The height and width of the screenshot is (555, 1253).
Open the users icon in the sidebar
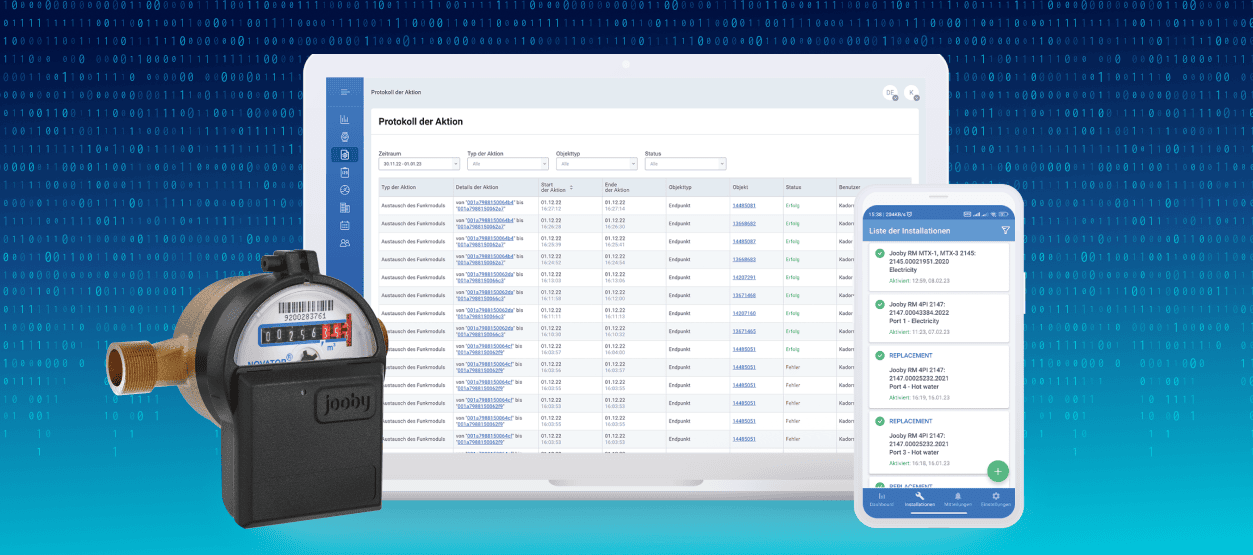[345, 242]
